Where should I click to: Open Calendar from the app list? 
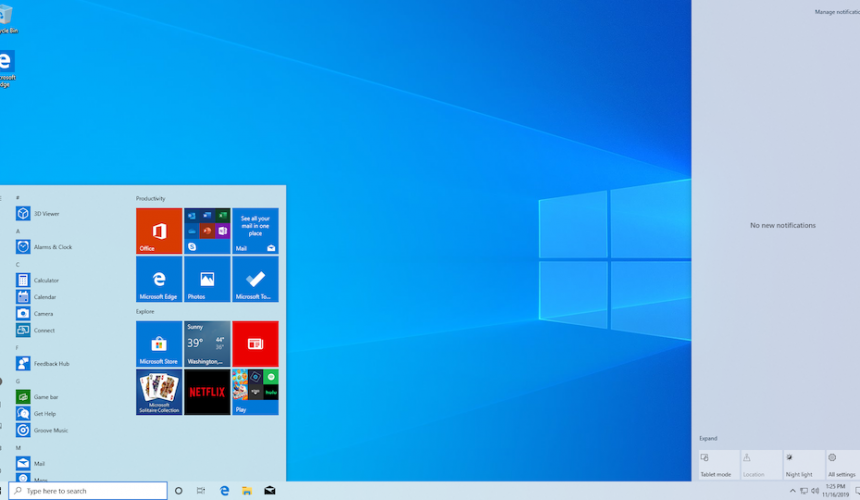pyautogui.click(x=37, y=297)
